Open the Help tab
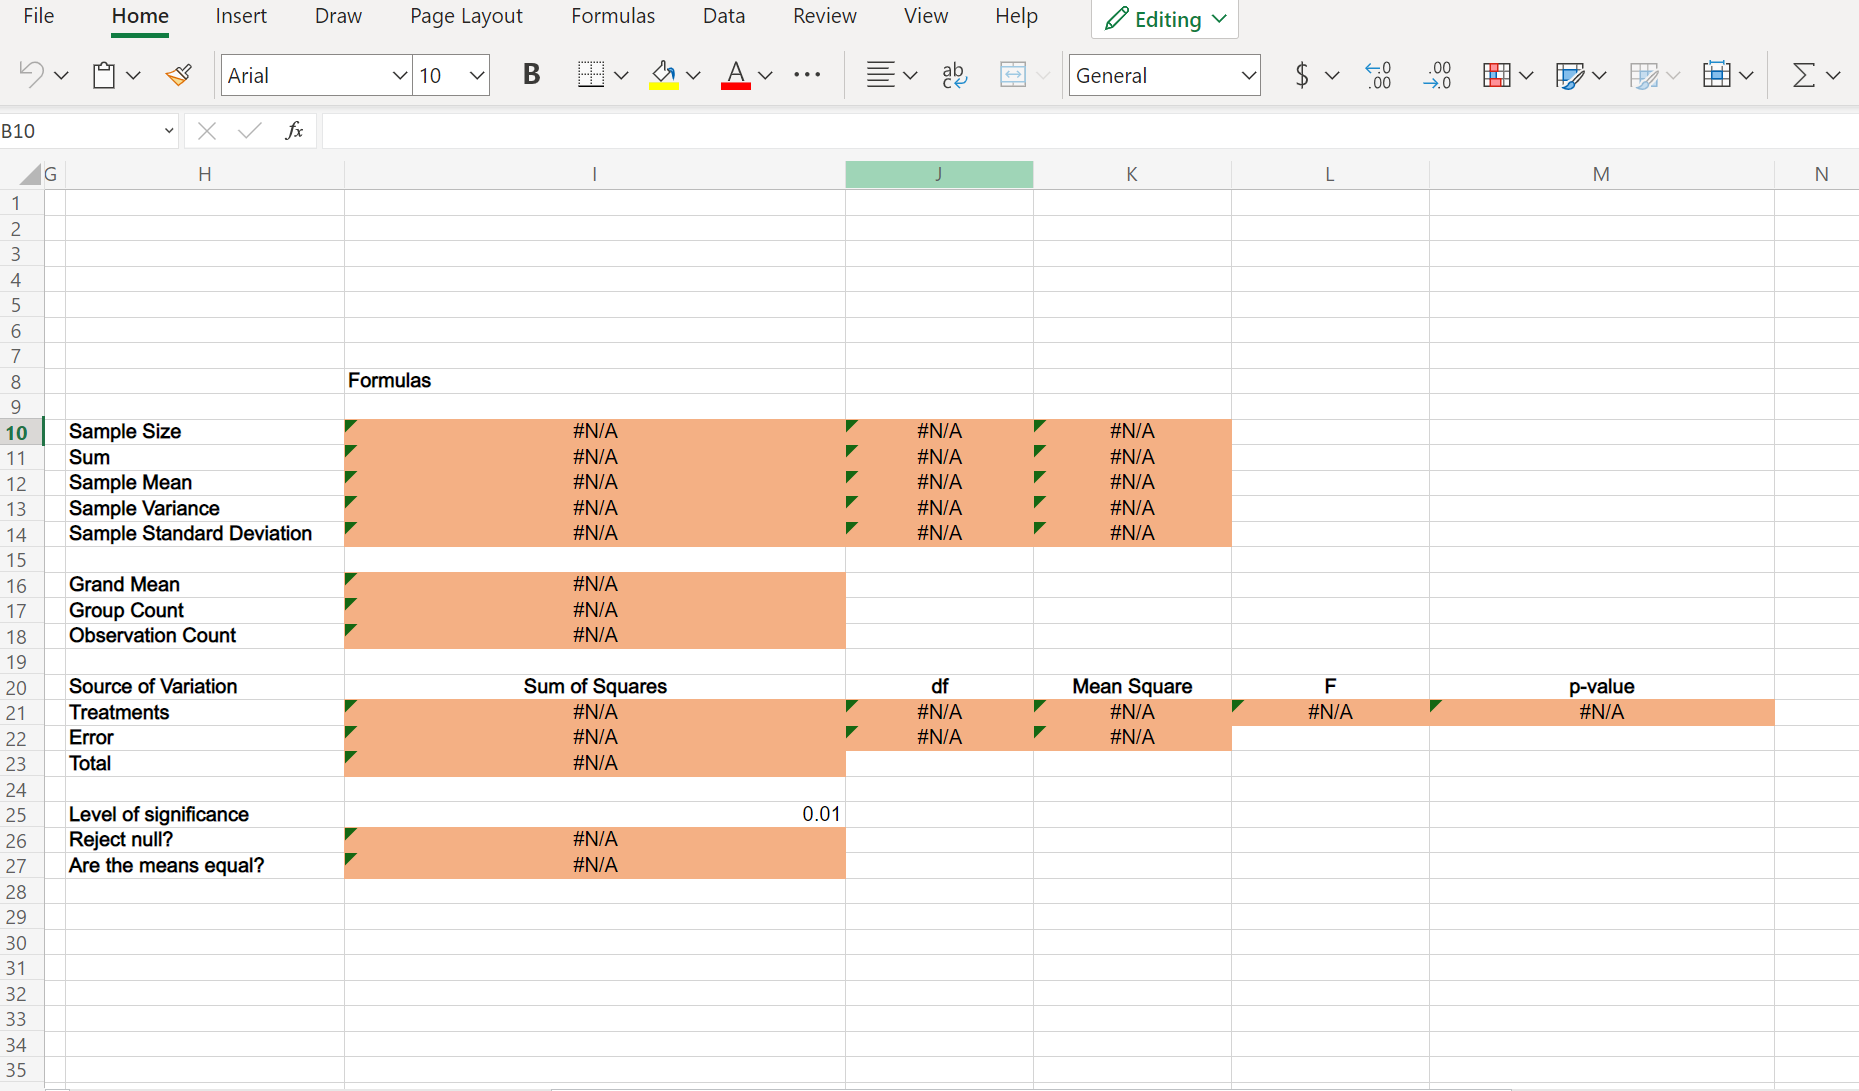1859x1091 pixels. (1016, 16)
